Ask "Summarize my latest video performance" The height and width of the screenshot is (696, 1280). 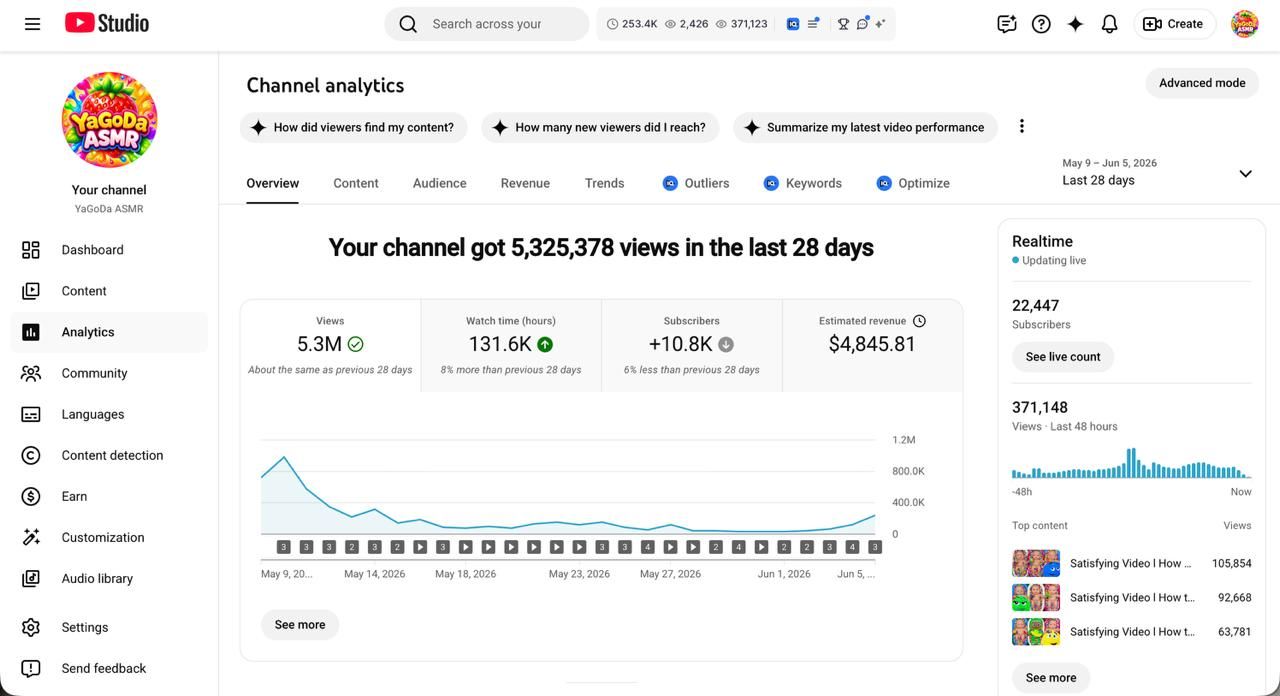click(x=865, y=127)
